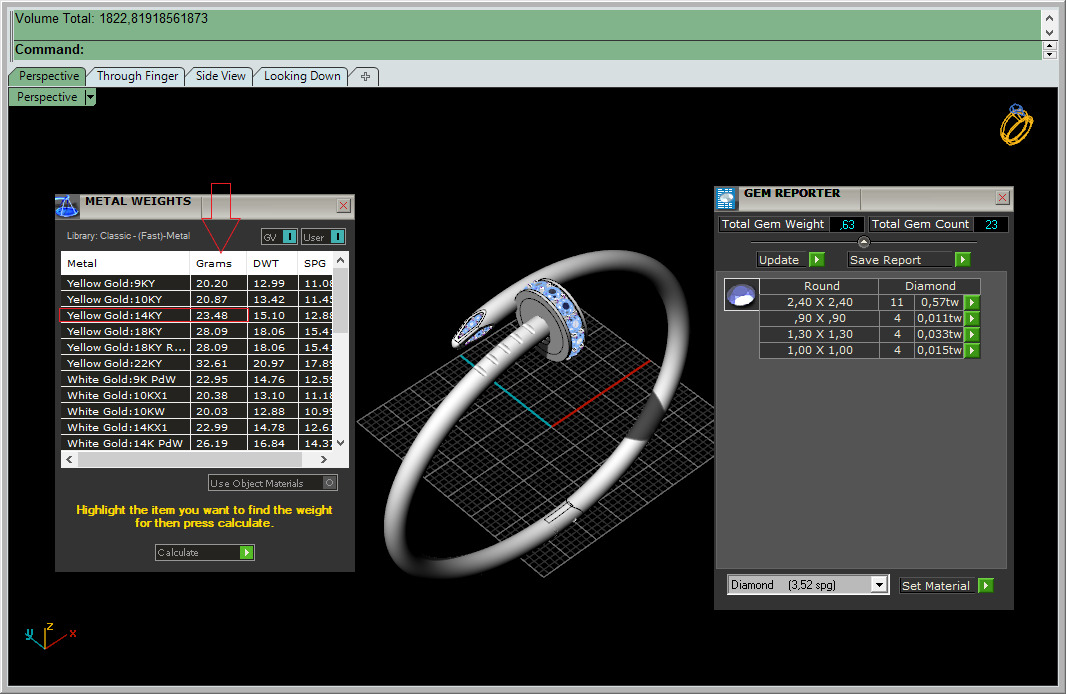This screenshot has height=694, width=1066.
Task: Click the SPG column header
Action: (315, 263)
